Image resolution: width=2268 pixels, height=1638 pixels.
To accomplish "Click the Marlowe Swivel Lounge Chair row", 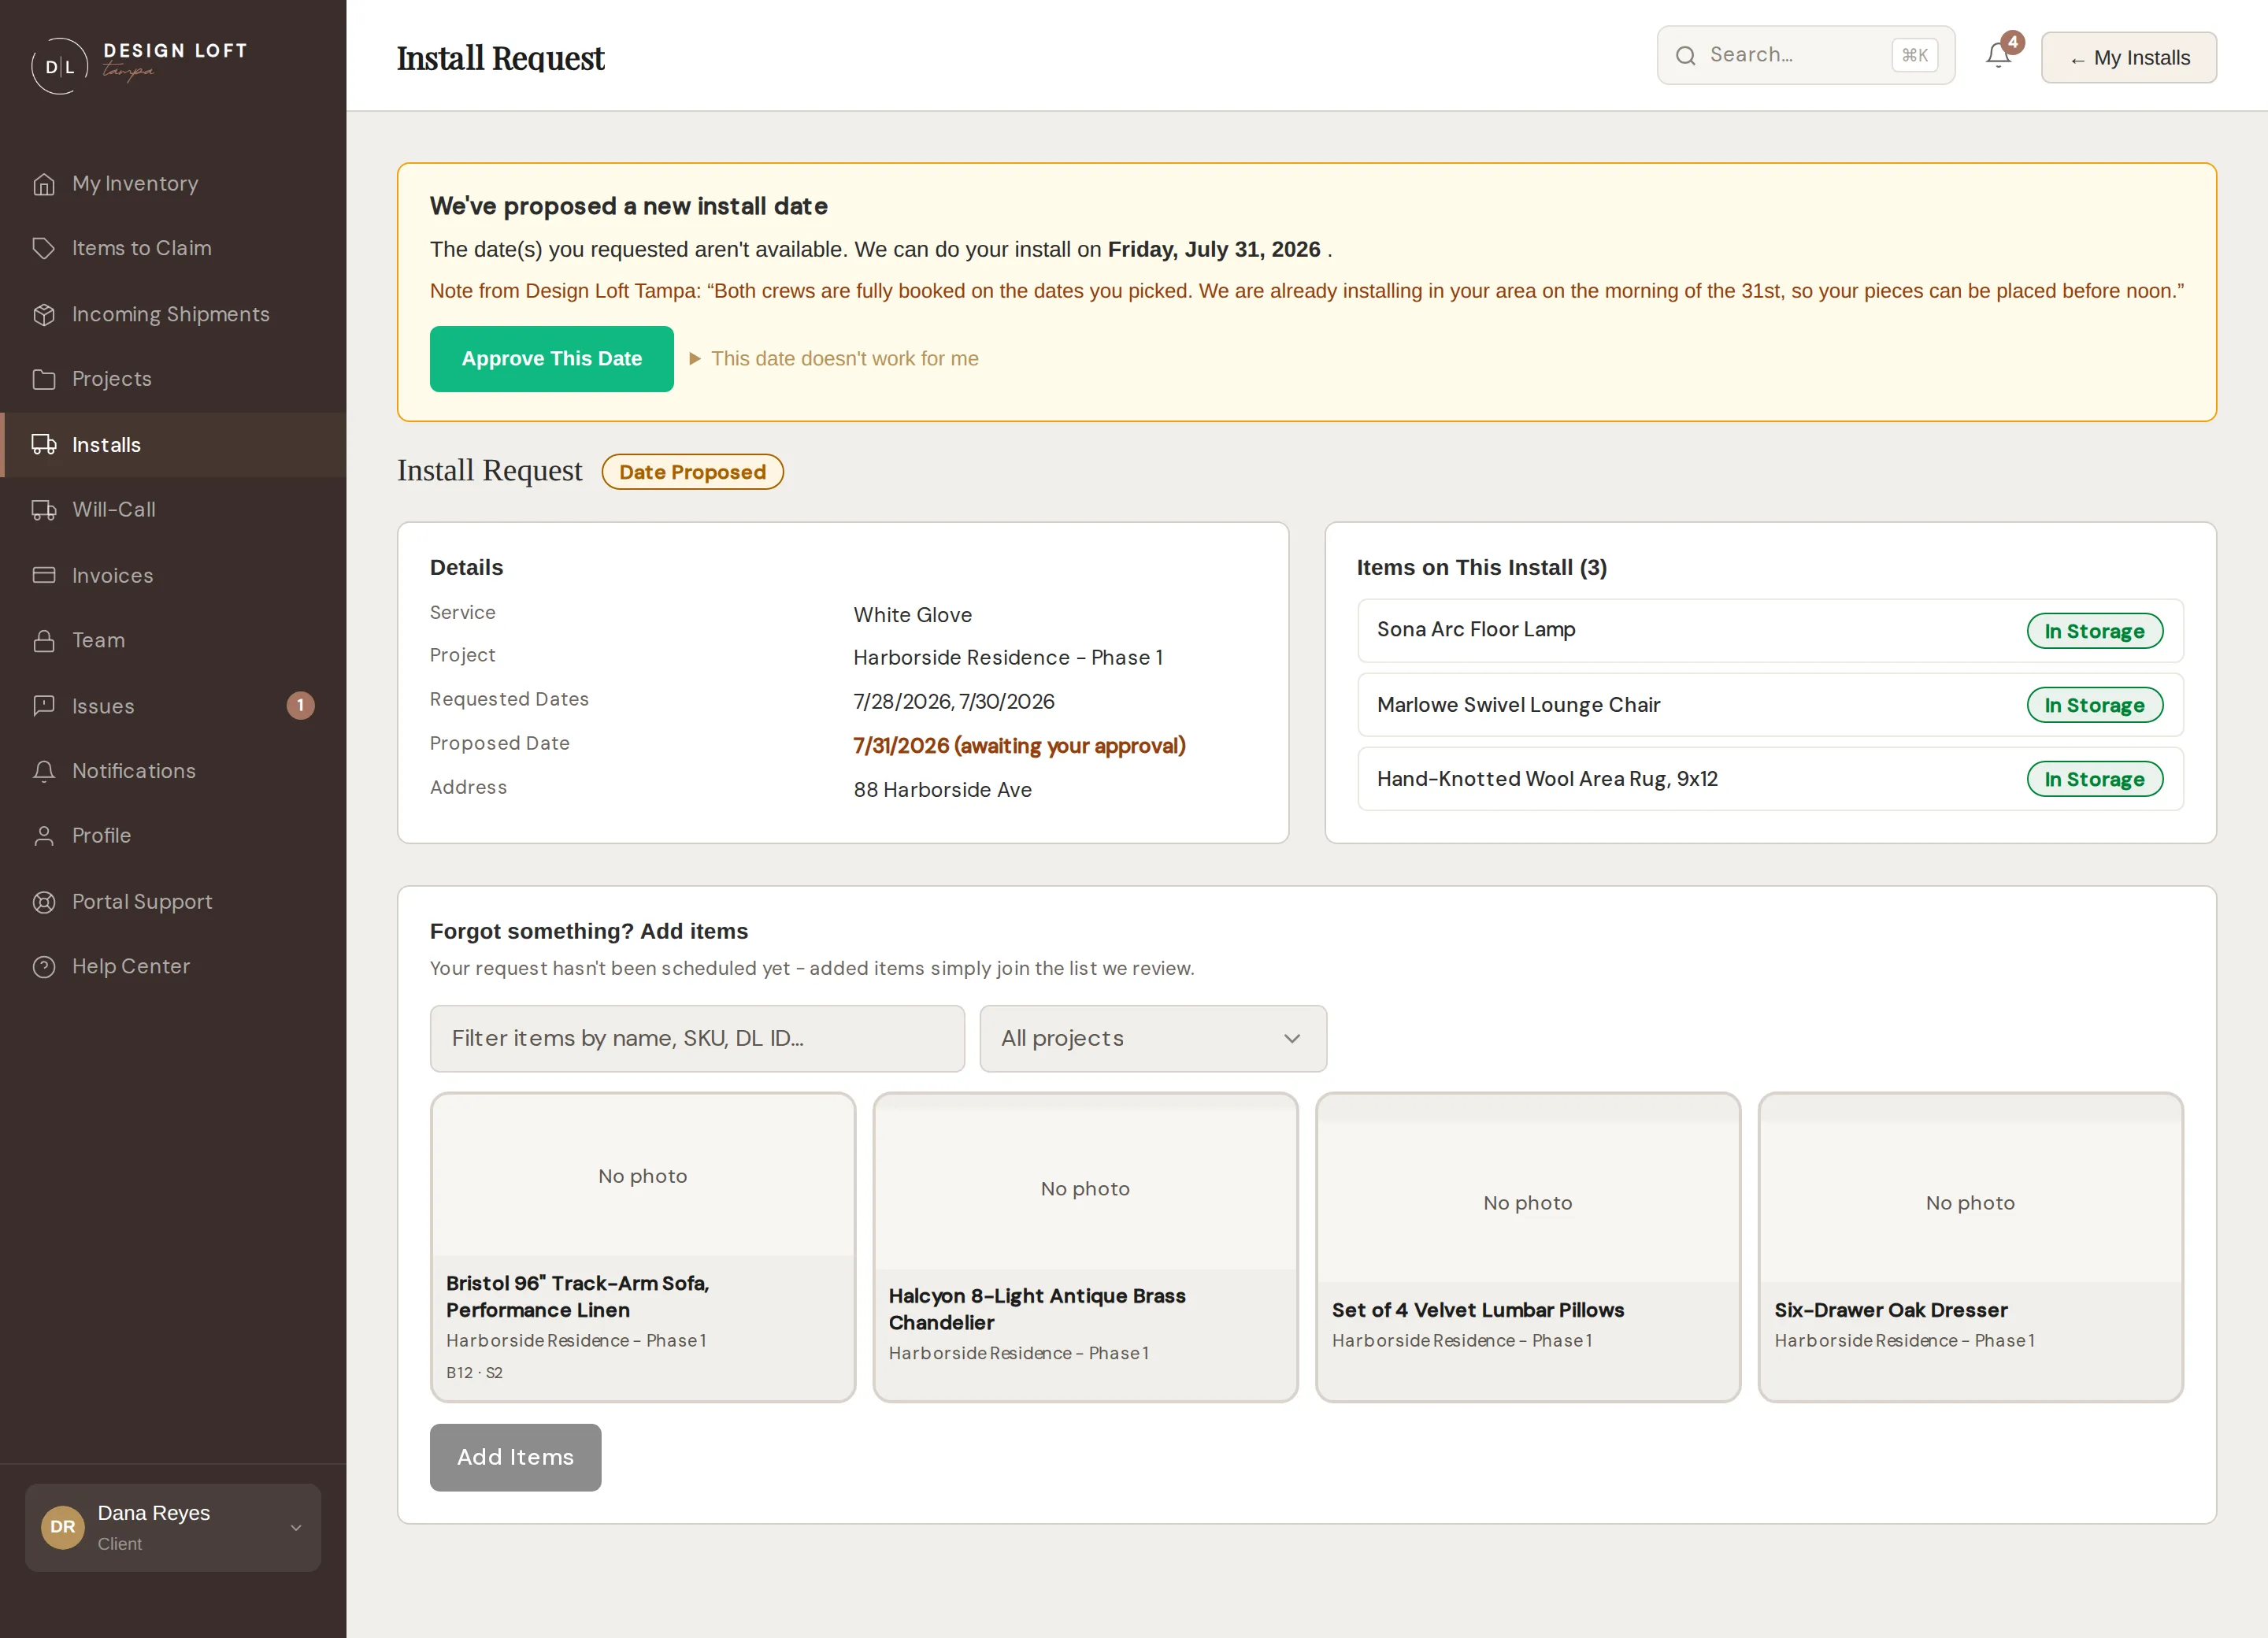I will coord(1770,705).
